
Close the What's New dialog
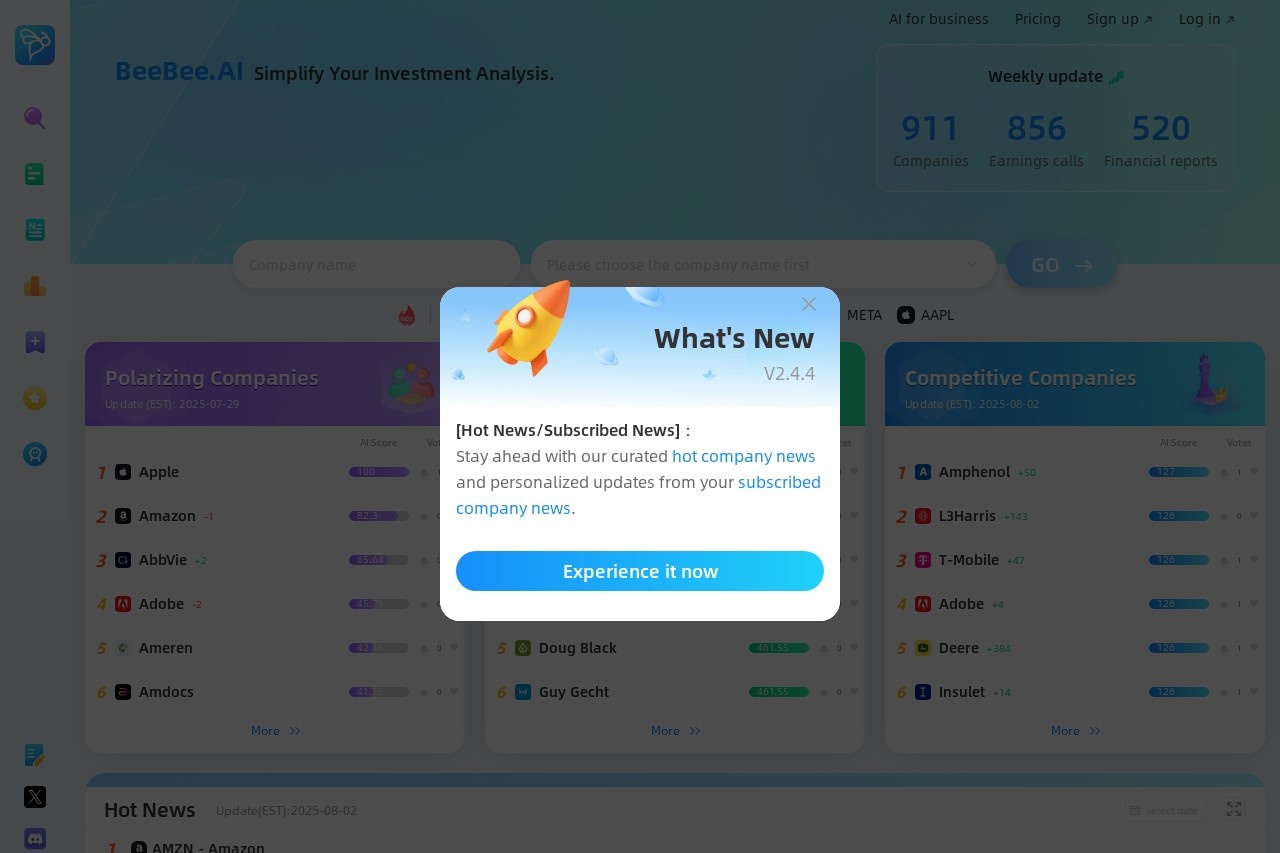point(809,304)
